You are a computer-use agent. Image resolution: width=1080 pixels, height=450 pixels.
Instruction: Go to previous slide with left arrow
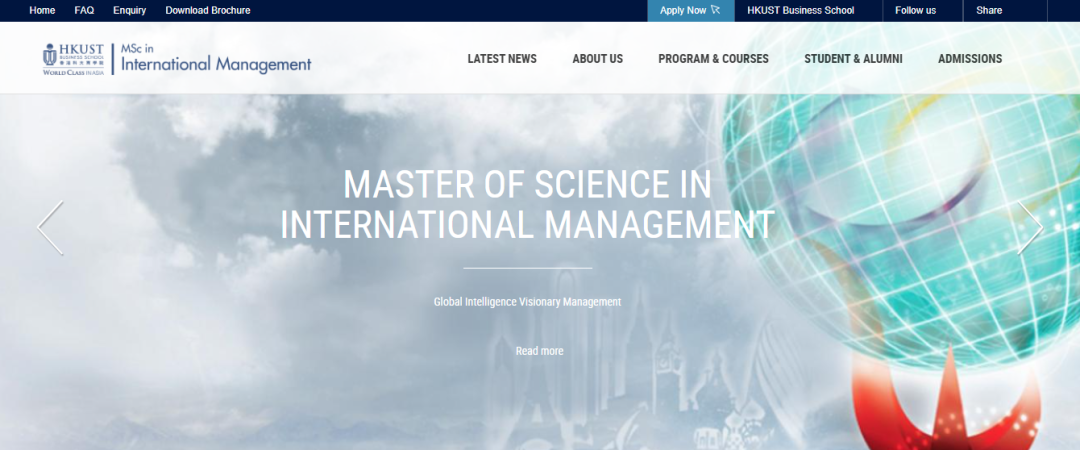click(x=50, y=228)
